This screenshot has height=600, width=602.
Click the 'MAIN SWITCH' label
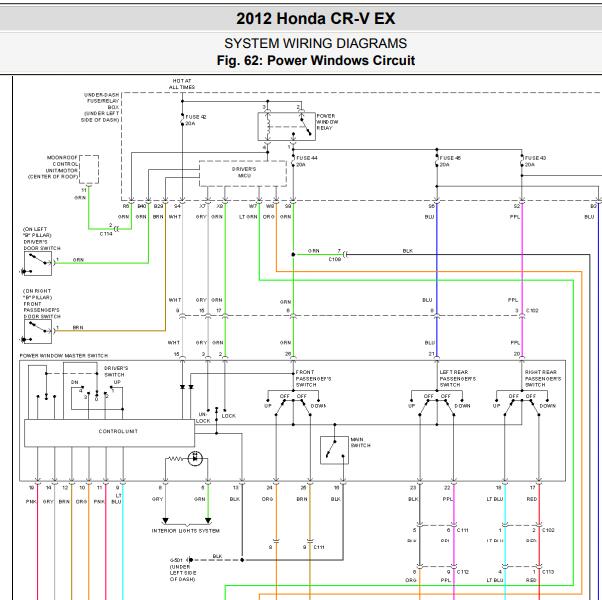360,442
